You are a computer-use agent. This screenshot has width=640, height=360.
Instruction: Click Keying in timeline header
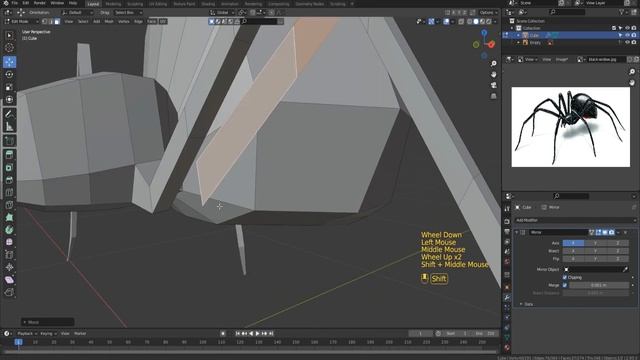coord(48,333)
